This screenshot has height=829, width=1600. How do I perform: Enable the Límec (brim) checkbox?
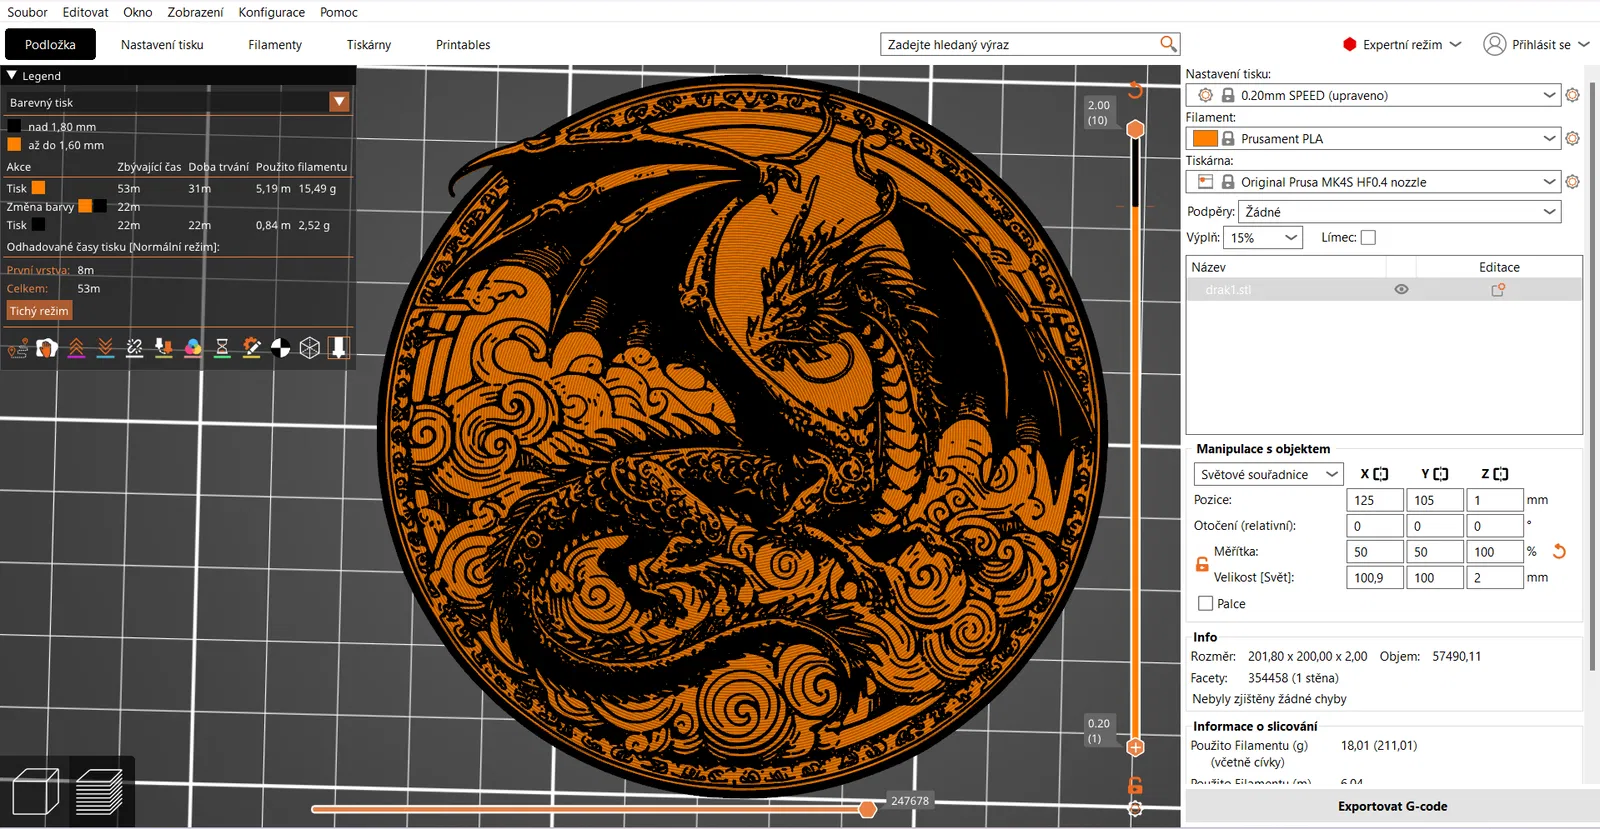pyautogui.click(x=1368, y=237)
